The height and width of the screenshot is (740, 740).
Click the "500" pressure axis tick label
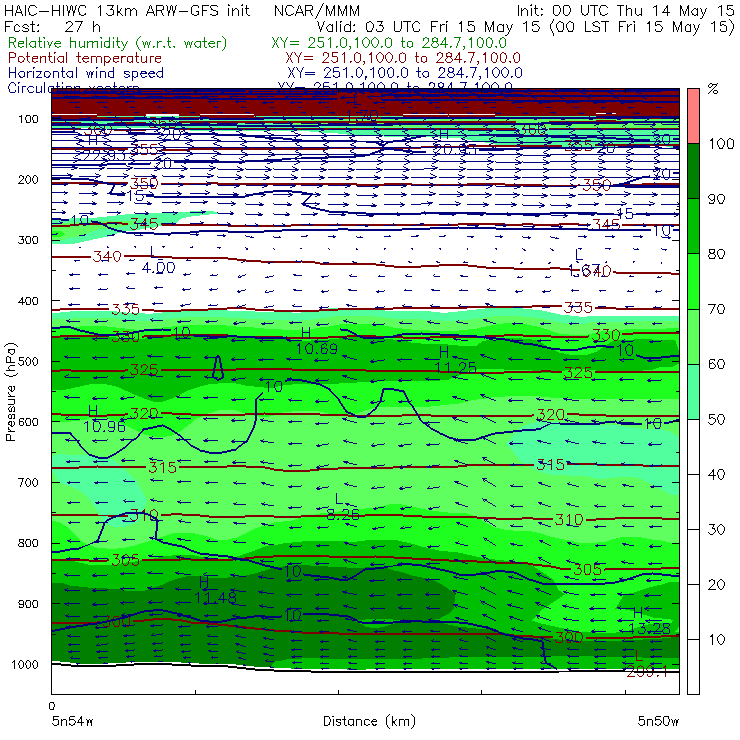[28, 361]
